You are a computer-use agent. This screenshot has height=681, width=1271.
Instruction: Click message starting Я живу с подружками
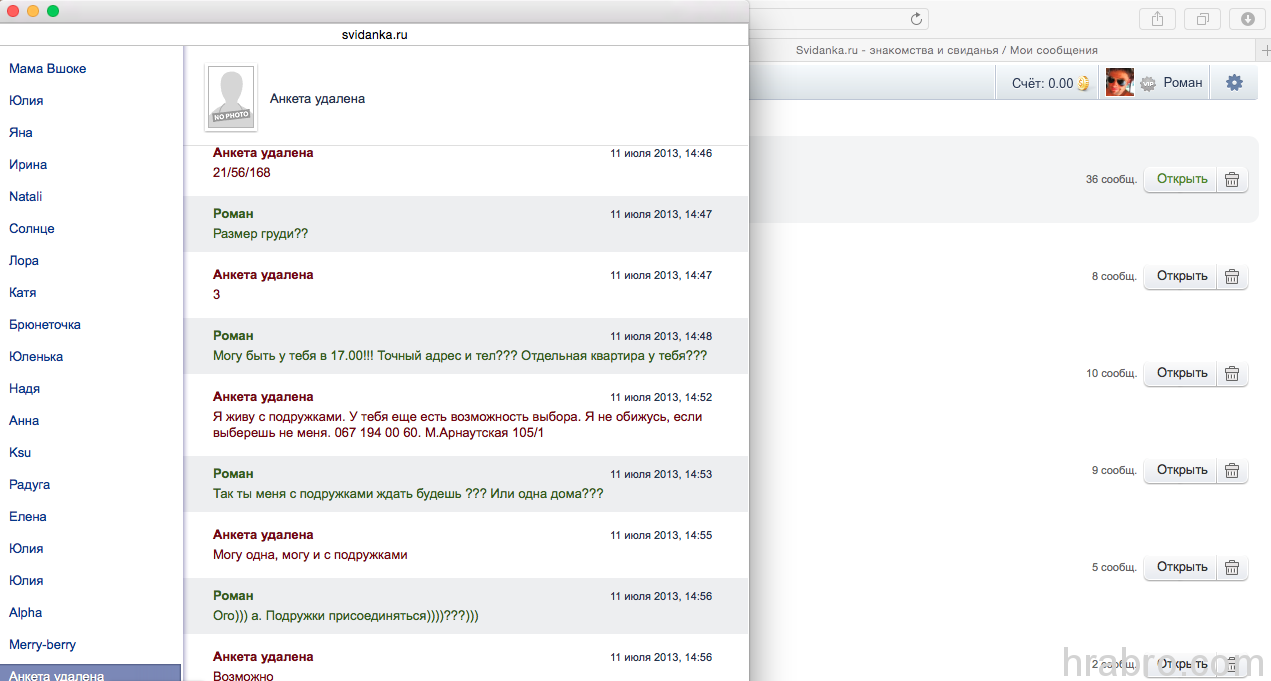pyautogui.click(x=458, y=425)
